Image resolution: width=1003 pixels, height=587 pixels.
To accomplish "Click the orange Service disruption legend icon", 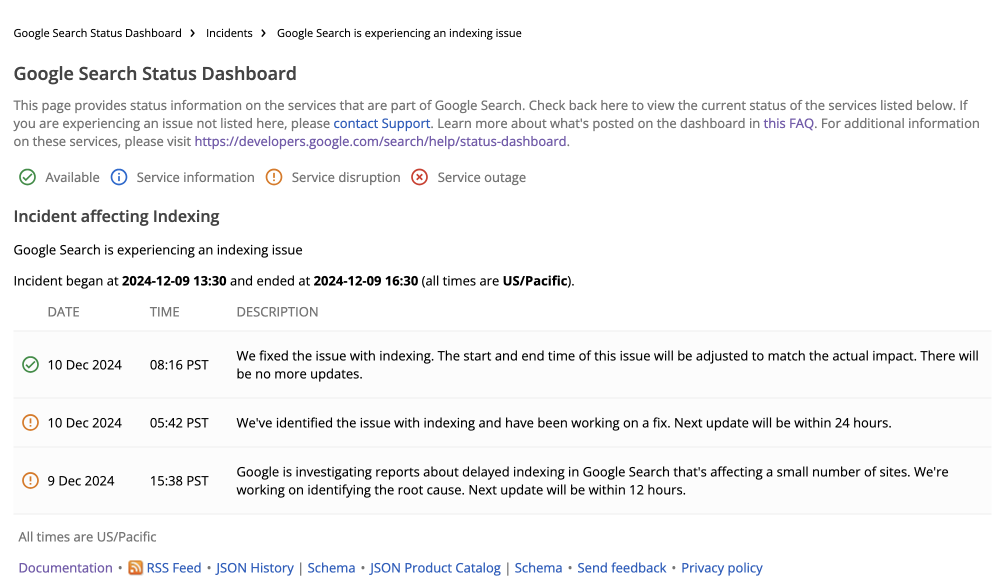I will pos(274,177).
